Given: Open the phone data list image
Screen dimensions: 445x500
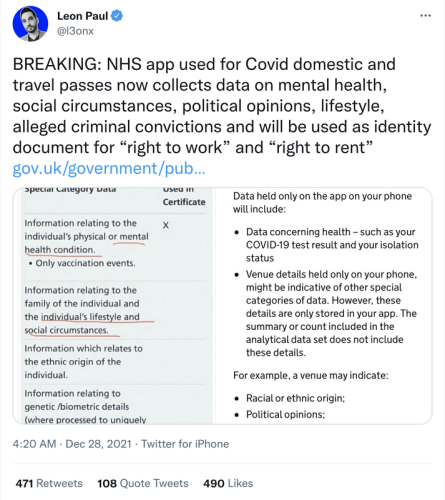Looking at the screenshot, I should [x=324, y=306].
